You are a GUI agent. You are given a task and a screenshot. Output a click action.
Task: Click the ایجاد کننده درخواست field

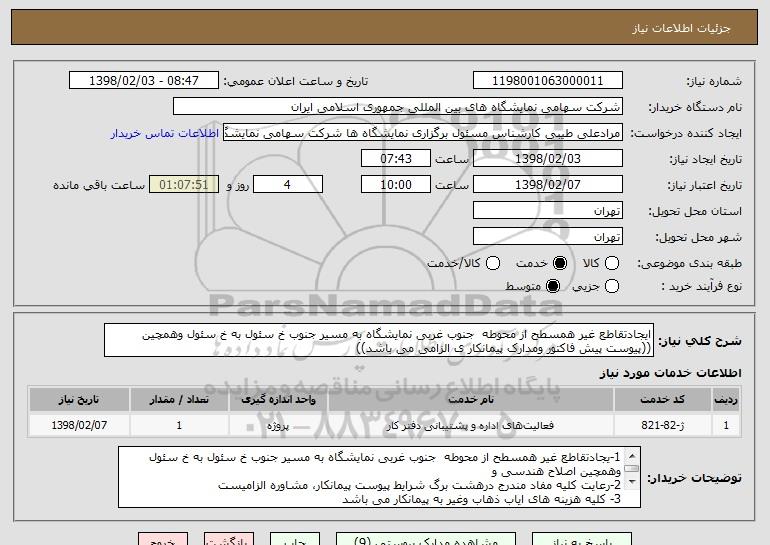coord(423,133)
